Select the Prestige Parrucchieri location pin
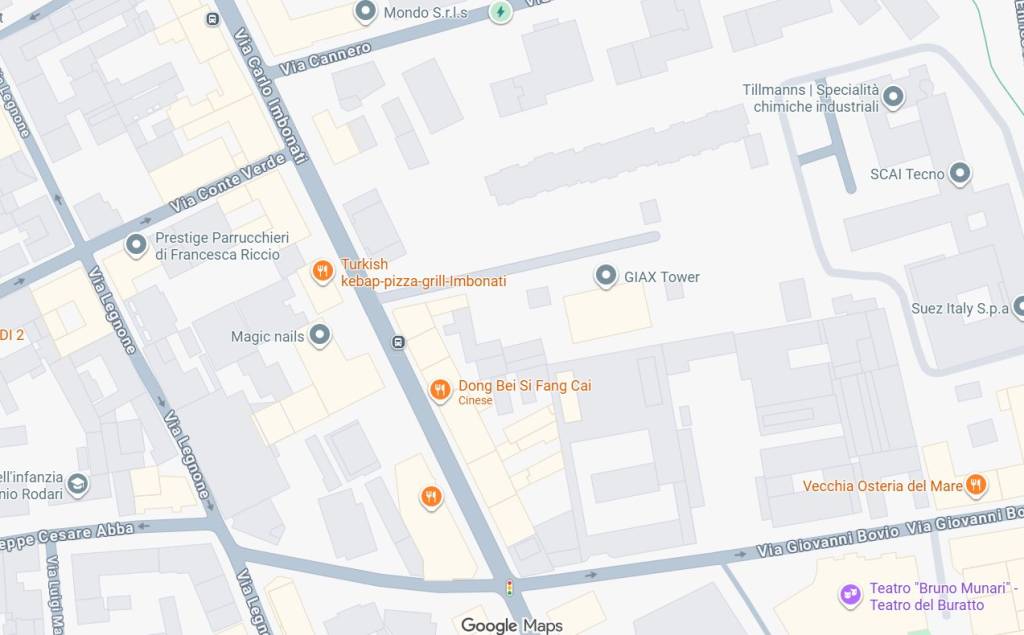 click(x=136, y=246)
